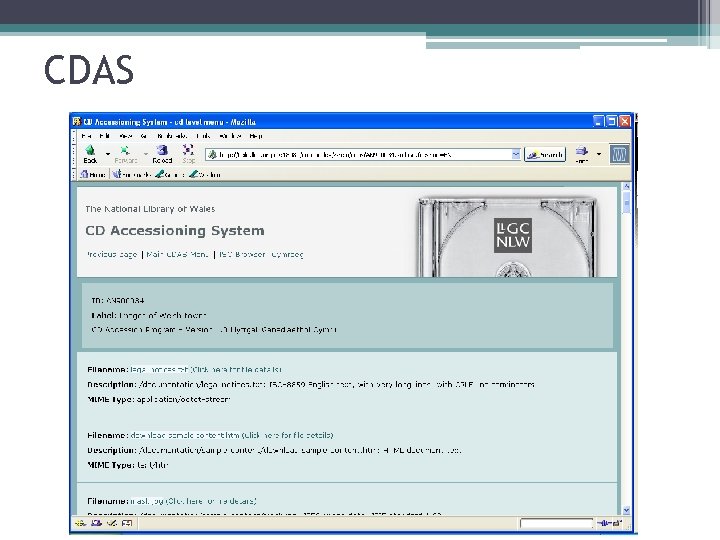Open download sample content.htm details link
Viewport: 720px width, 540px height.
point(232,435)
